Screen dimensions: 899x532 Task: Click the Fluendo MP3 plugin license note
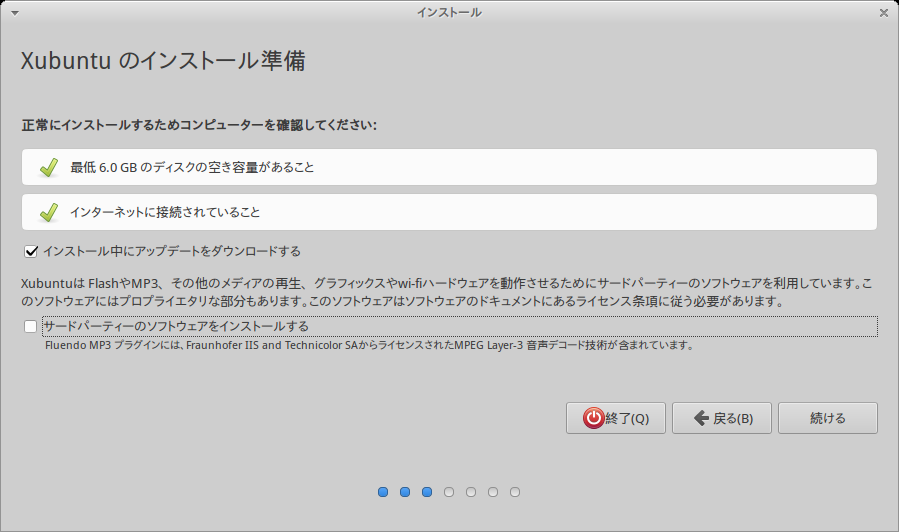tap(370, 345)
